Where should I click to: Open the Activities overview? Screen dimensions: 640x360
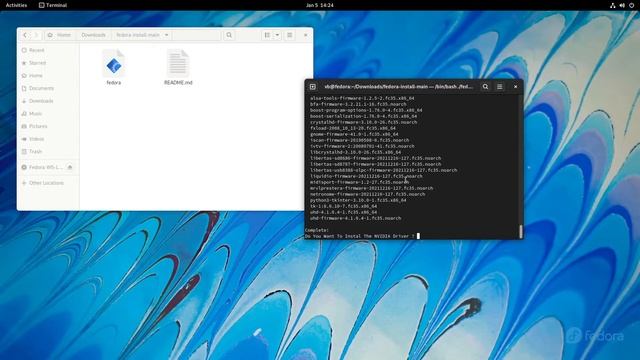coord(16,5)
